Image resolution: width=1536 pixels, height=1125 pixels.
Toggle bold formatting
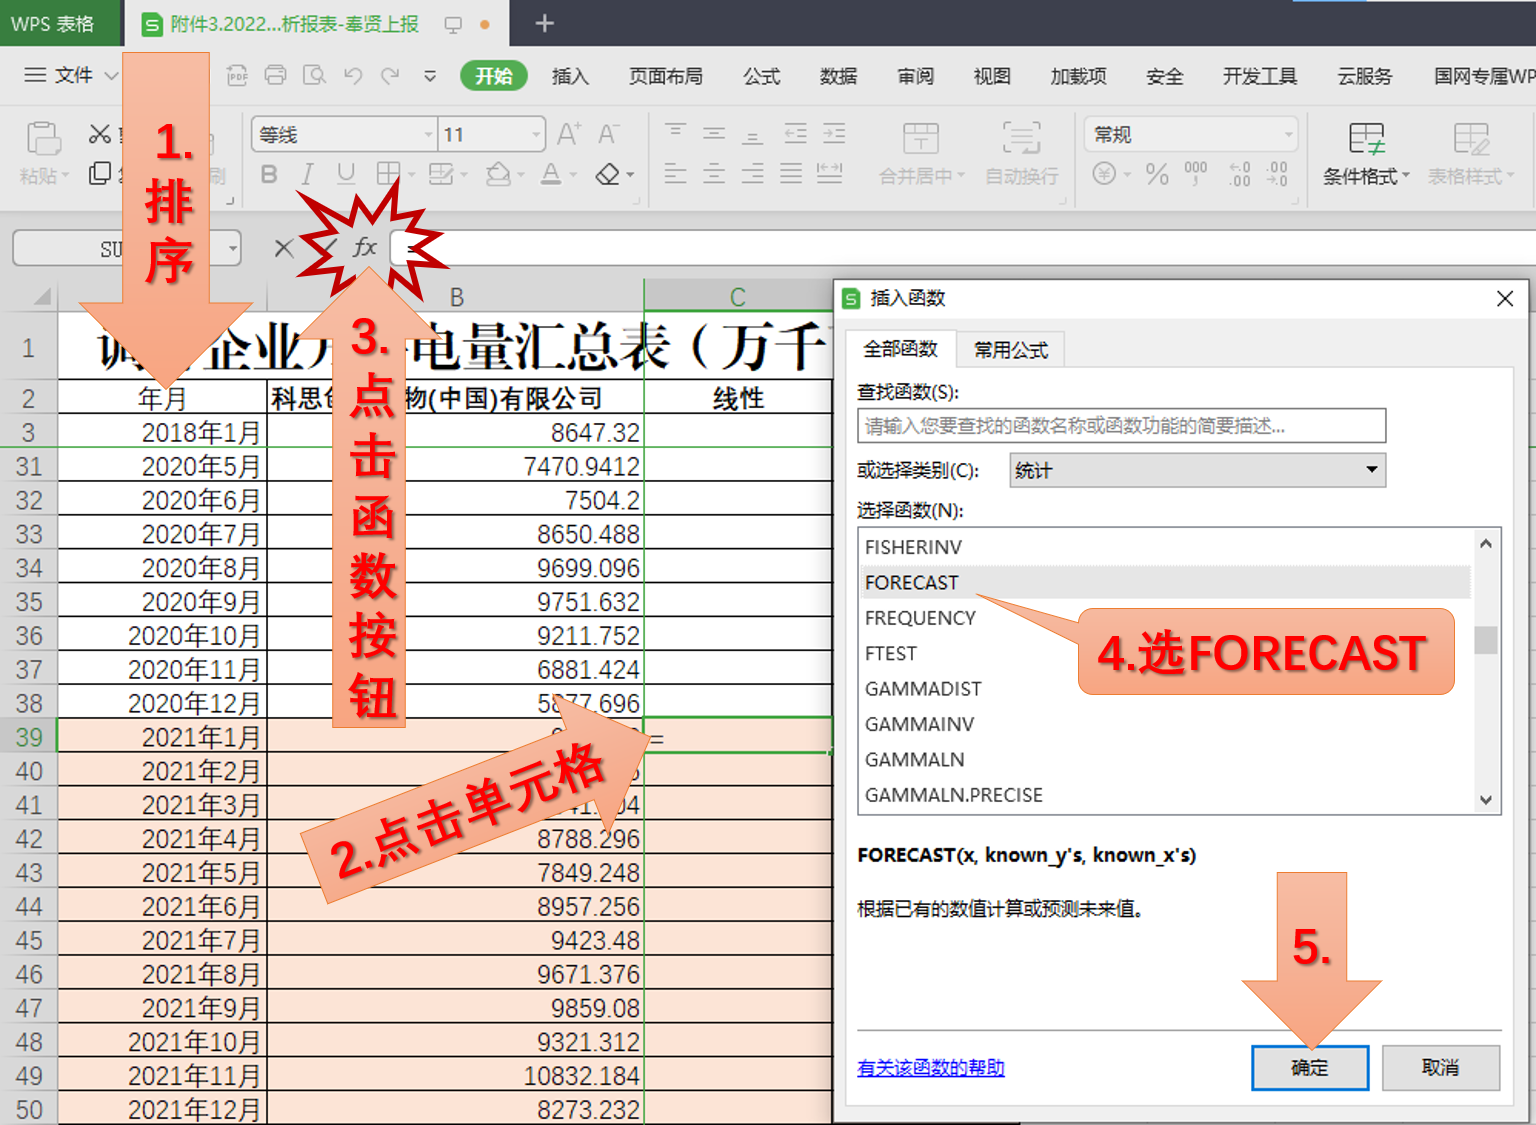[269, 174]
